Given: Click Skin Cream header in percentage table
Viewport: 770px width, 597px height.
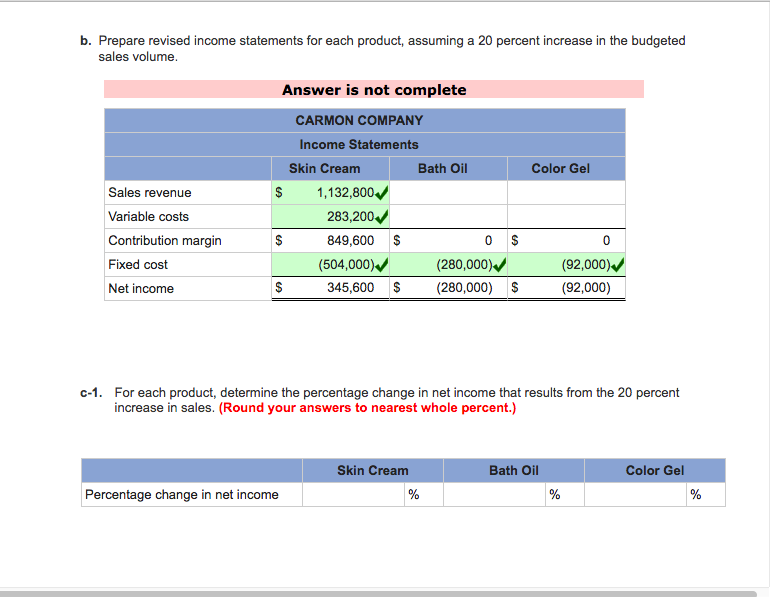Looking at the screenshot, I should pyautogui.click(x=373, y=470).
